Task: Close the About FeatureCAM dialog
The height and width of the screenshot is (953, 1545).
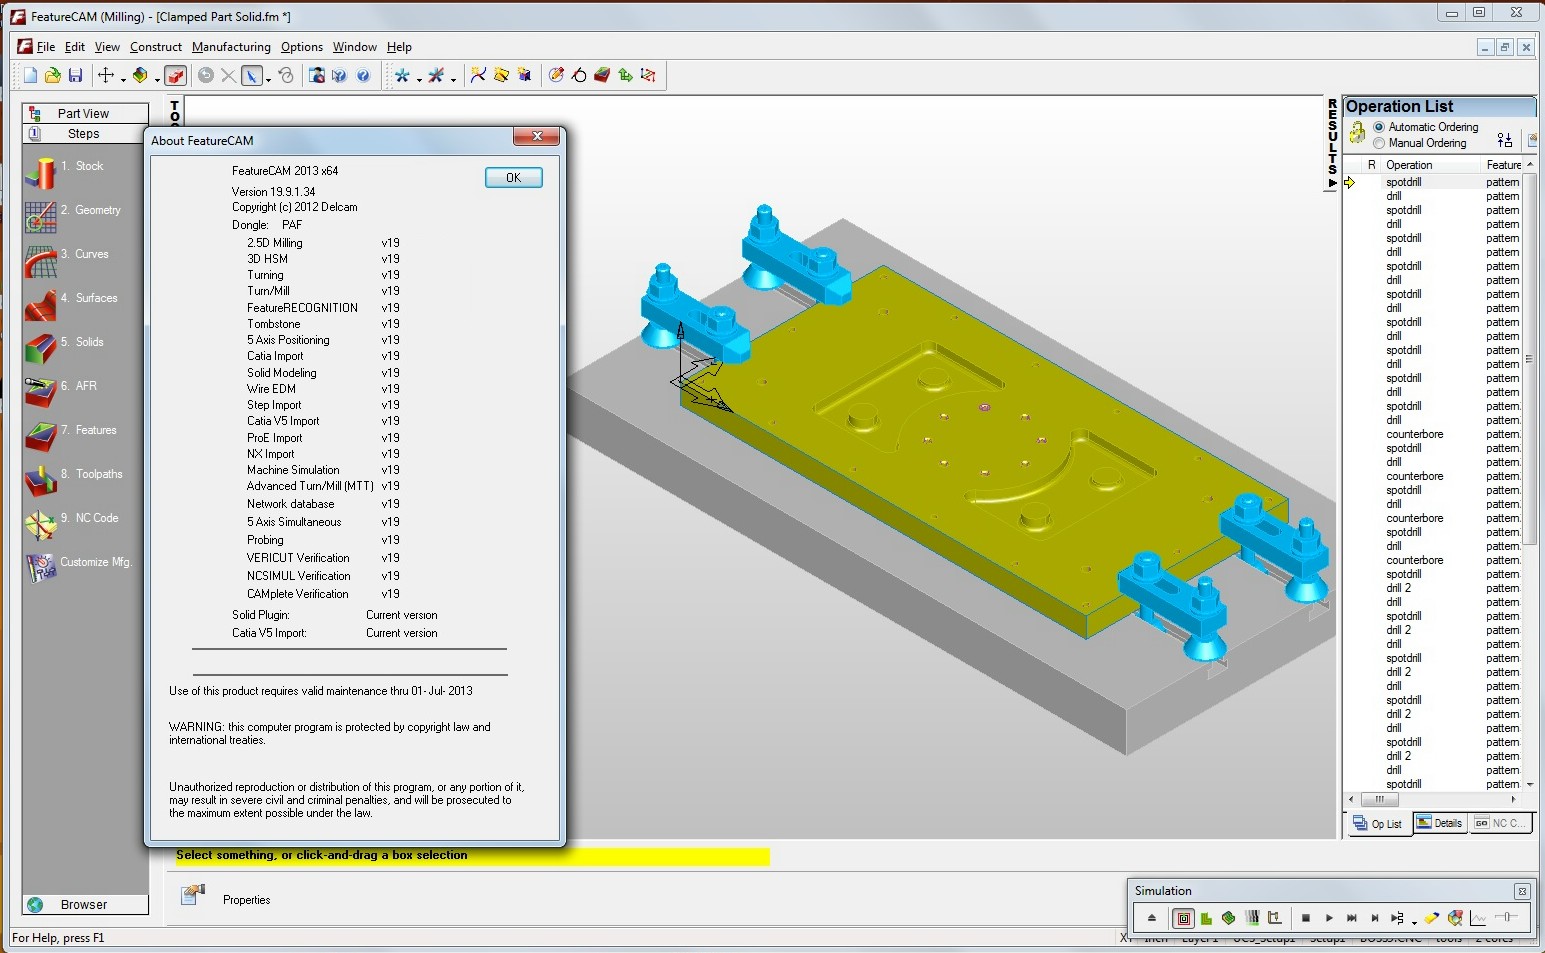Action: tap(538, 137)
